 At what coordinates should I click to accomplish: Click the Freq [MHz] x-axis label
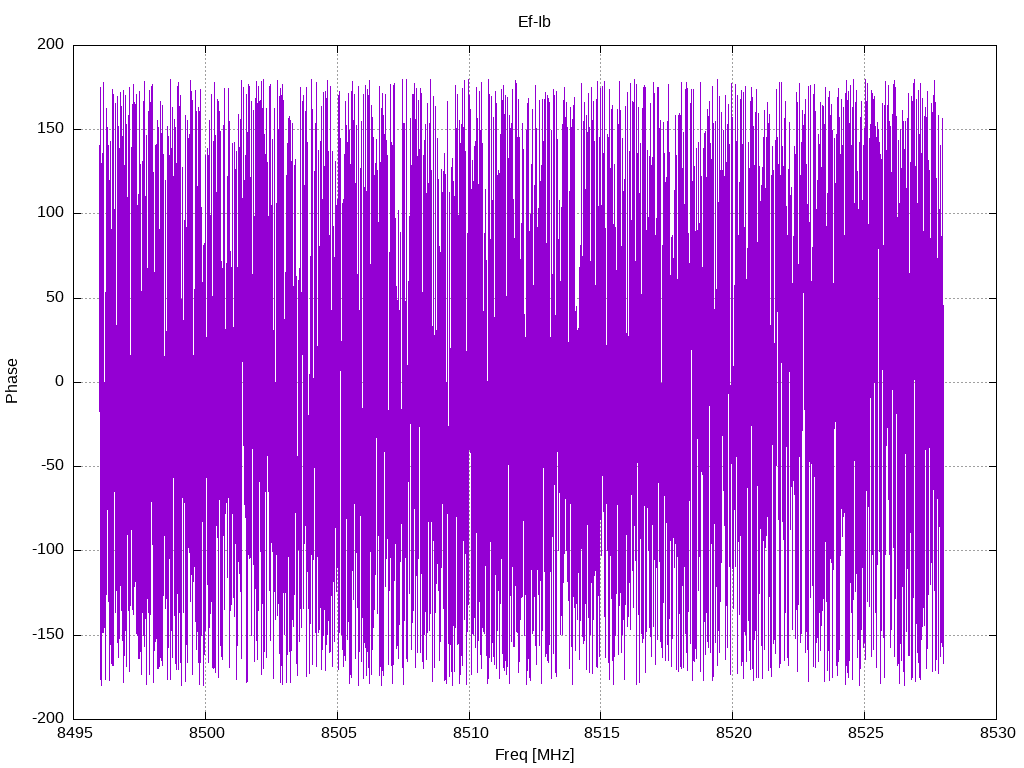pyautogui.click(x=534, y=755)
